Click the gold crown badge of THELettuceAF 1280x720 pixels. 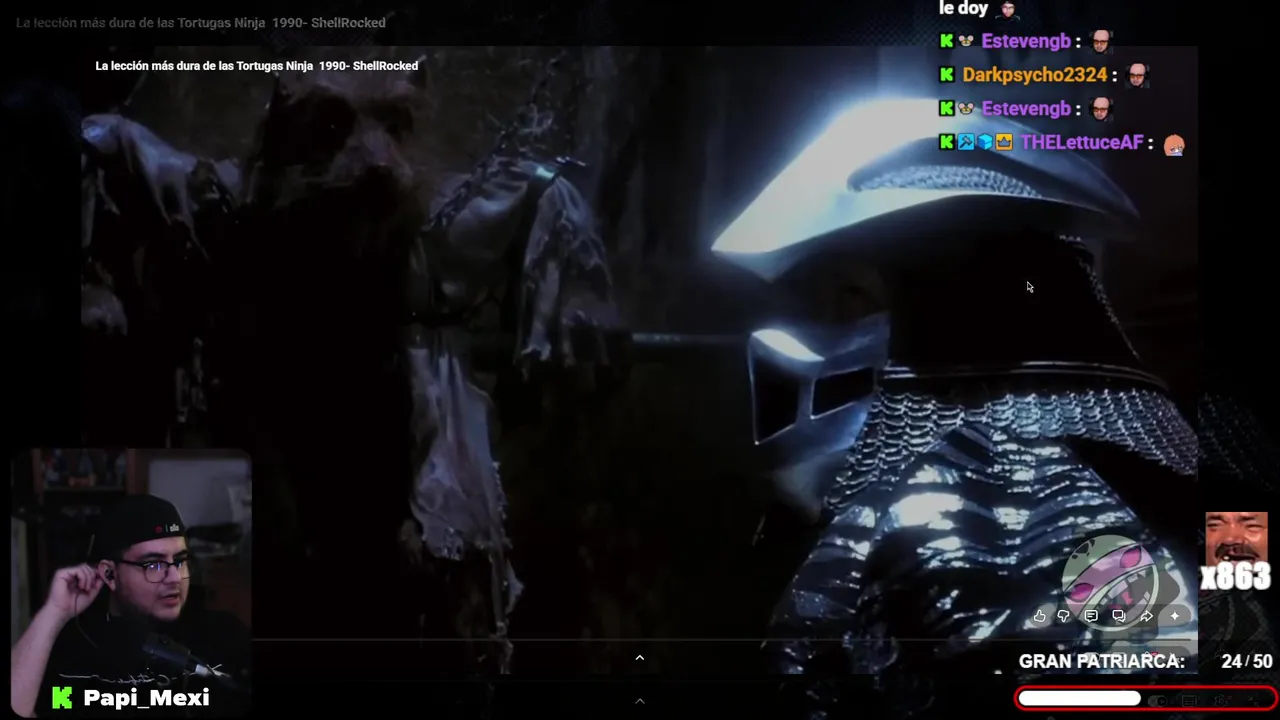(1004, 143)
